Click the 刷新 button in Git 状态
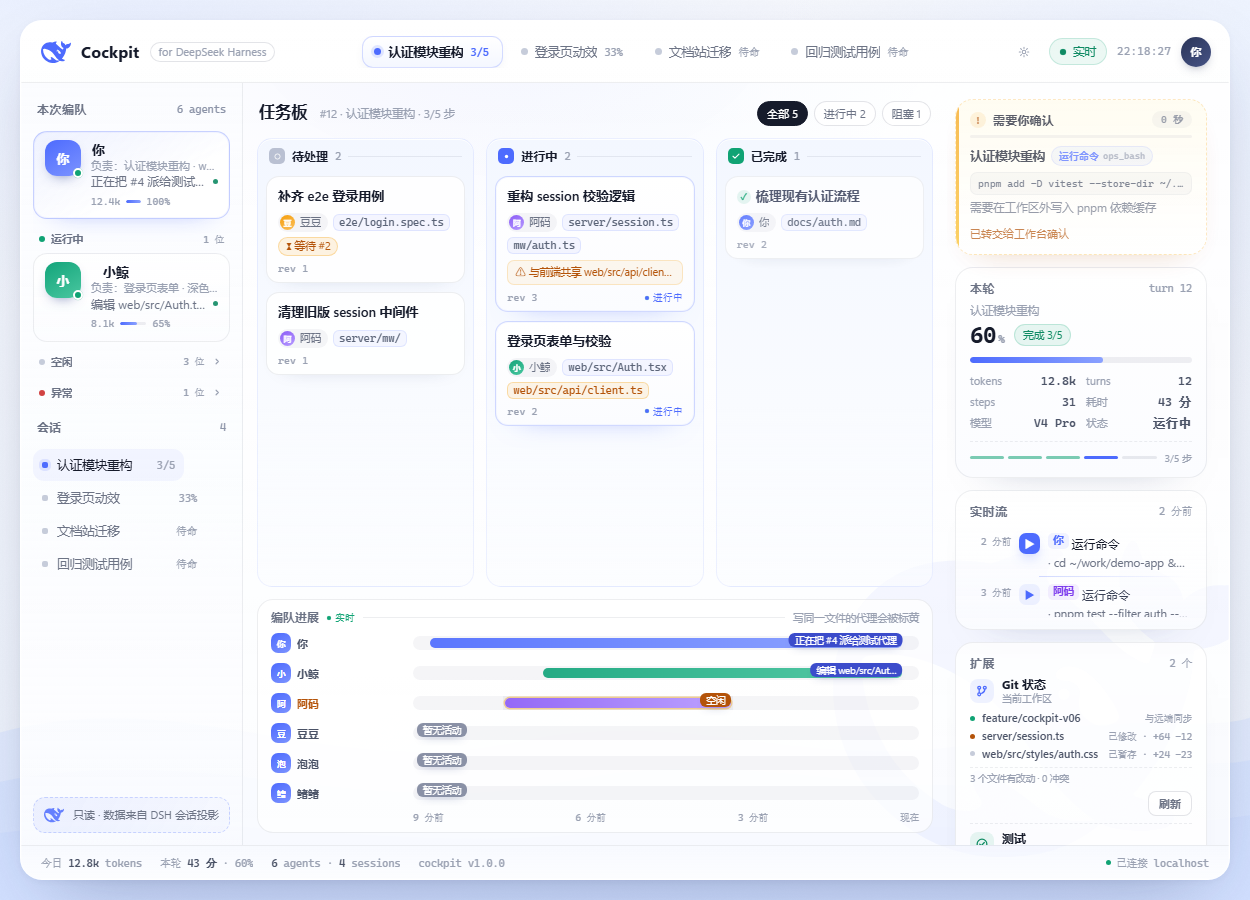The image size is (1250, 900). [1170, 804]
